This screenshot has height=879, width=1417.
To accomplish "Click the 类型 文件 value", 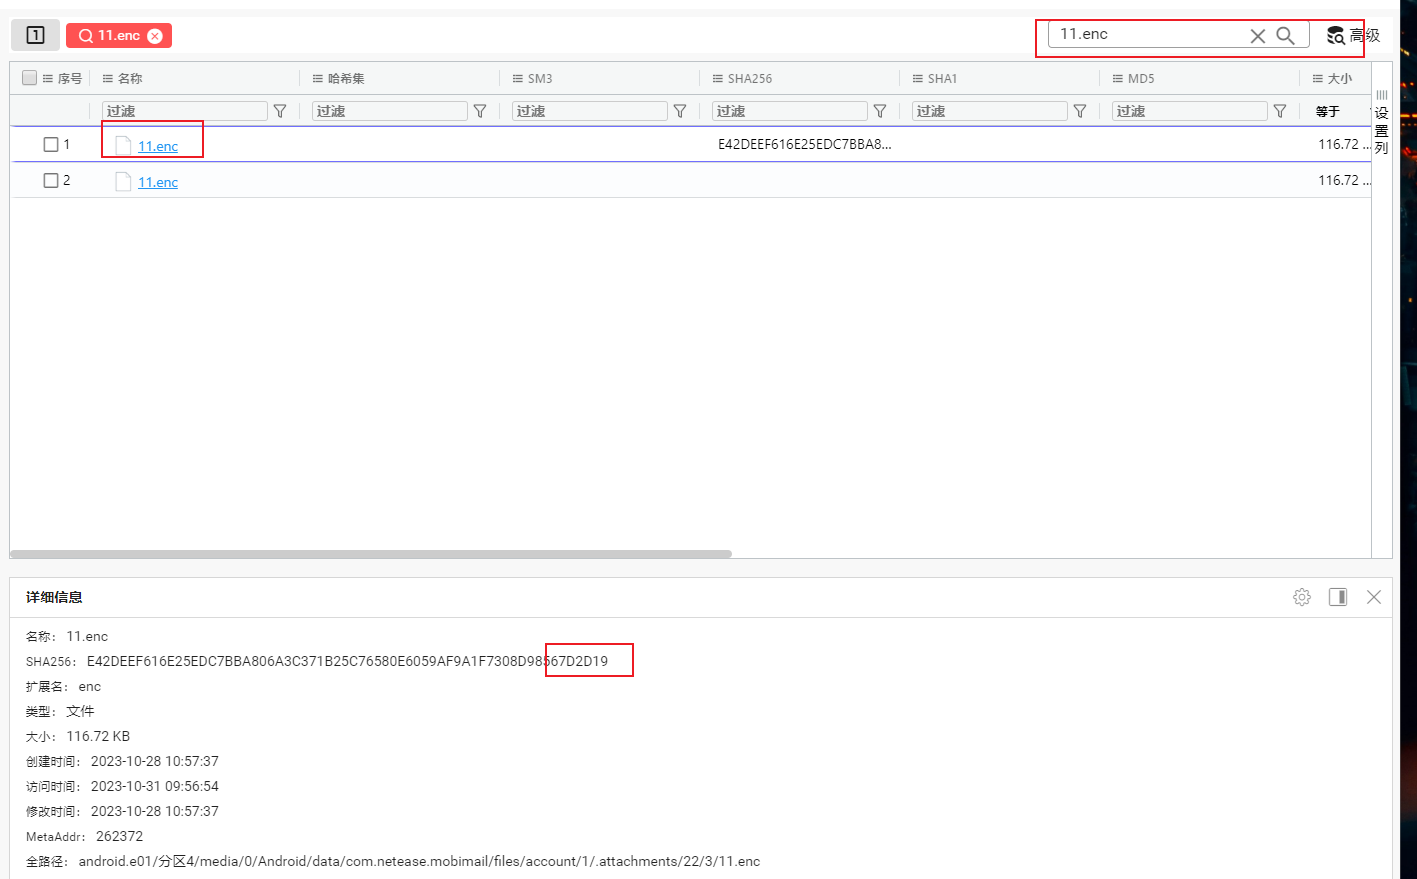I will (x=80, y=711).
